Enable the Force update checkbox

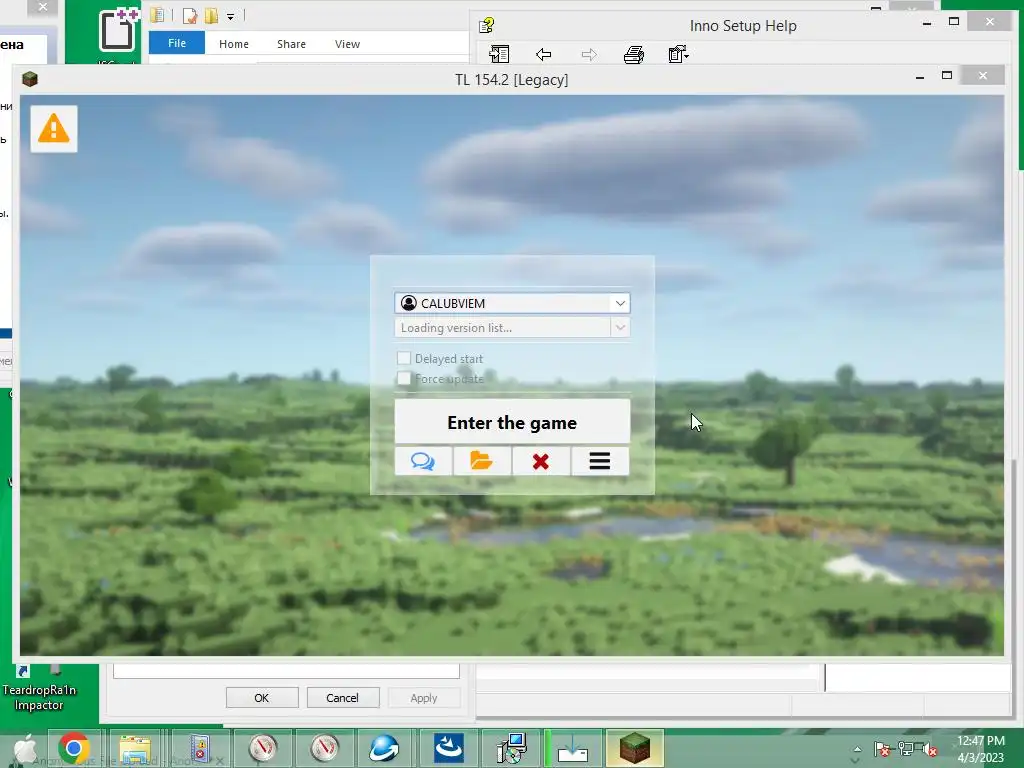click(x=404, y=379)
